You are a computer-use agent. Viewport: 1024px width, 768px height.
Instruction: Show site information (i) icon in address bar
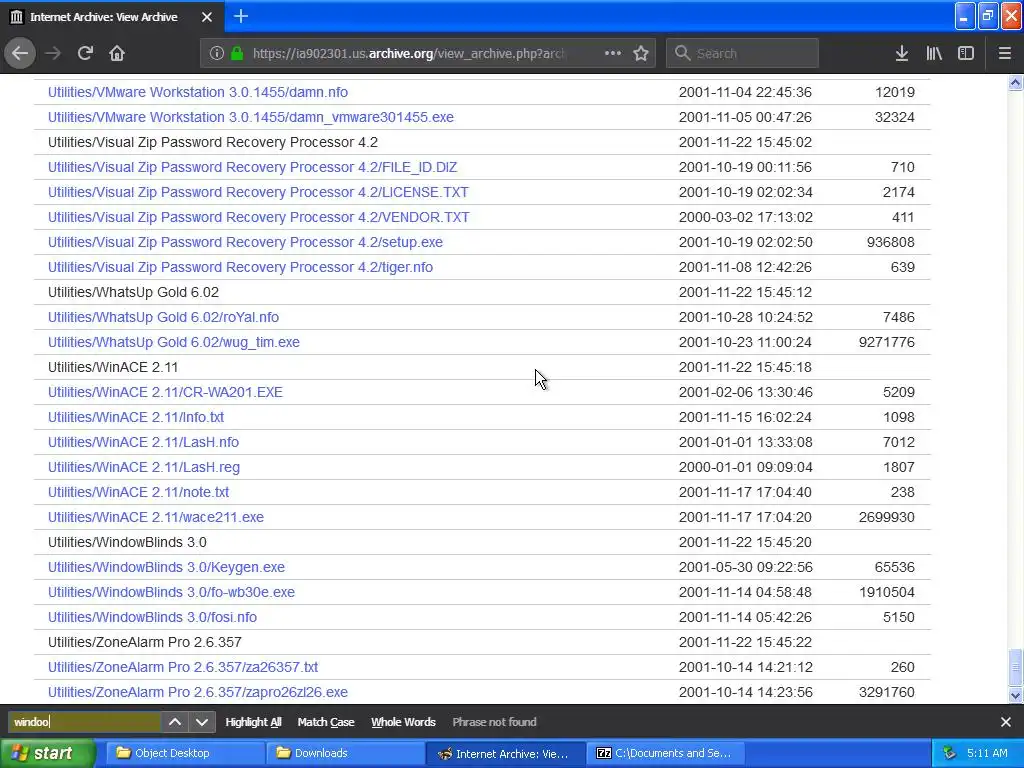point(217,53)
